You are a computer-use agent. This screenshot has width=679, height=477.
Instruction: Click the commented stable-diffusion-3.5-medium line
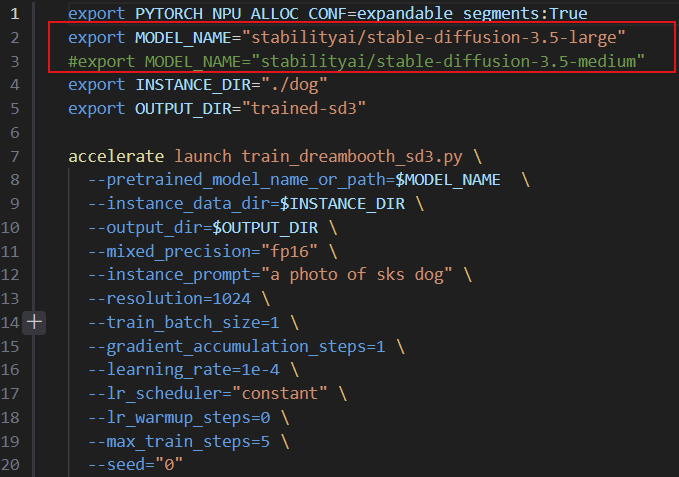click(356, 61)
